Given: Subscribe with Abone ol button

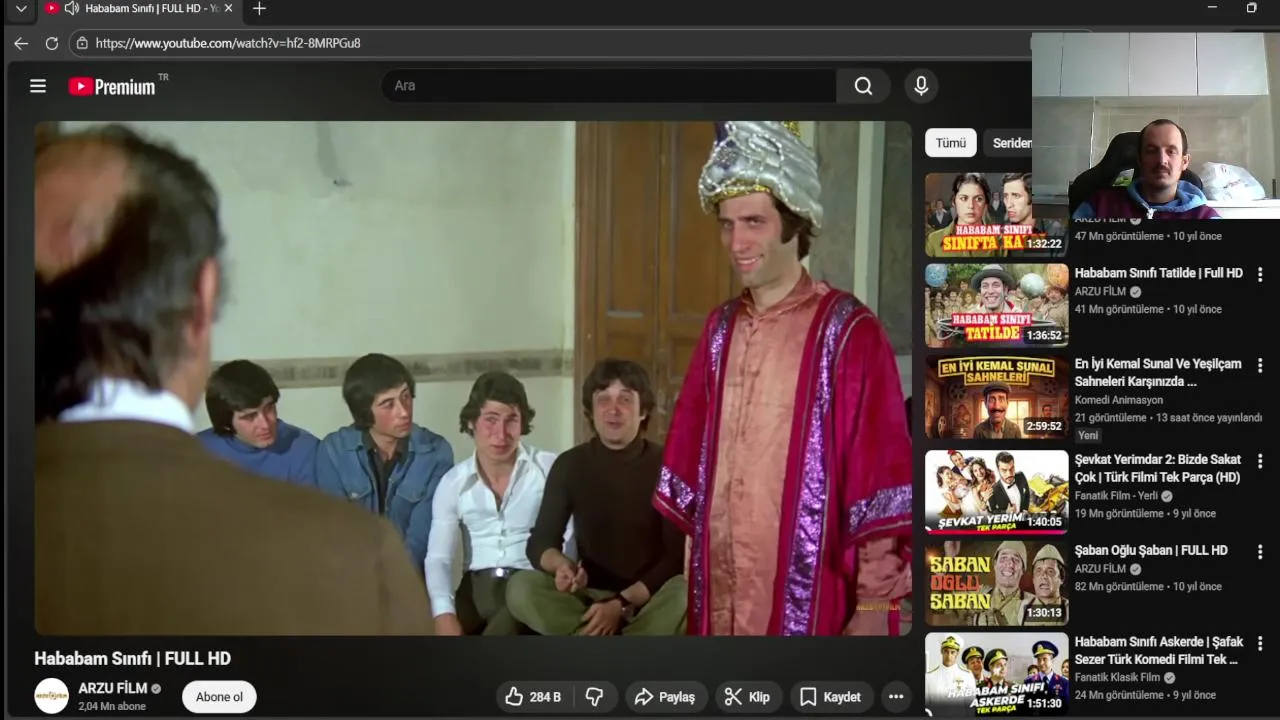Looking at the screenshot, I should (x=219, y=697).
